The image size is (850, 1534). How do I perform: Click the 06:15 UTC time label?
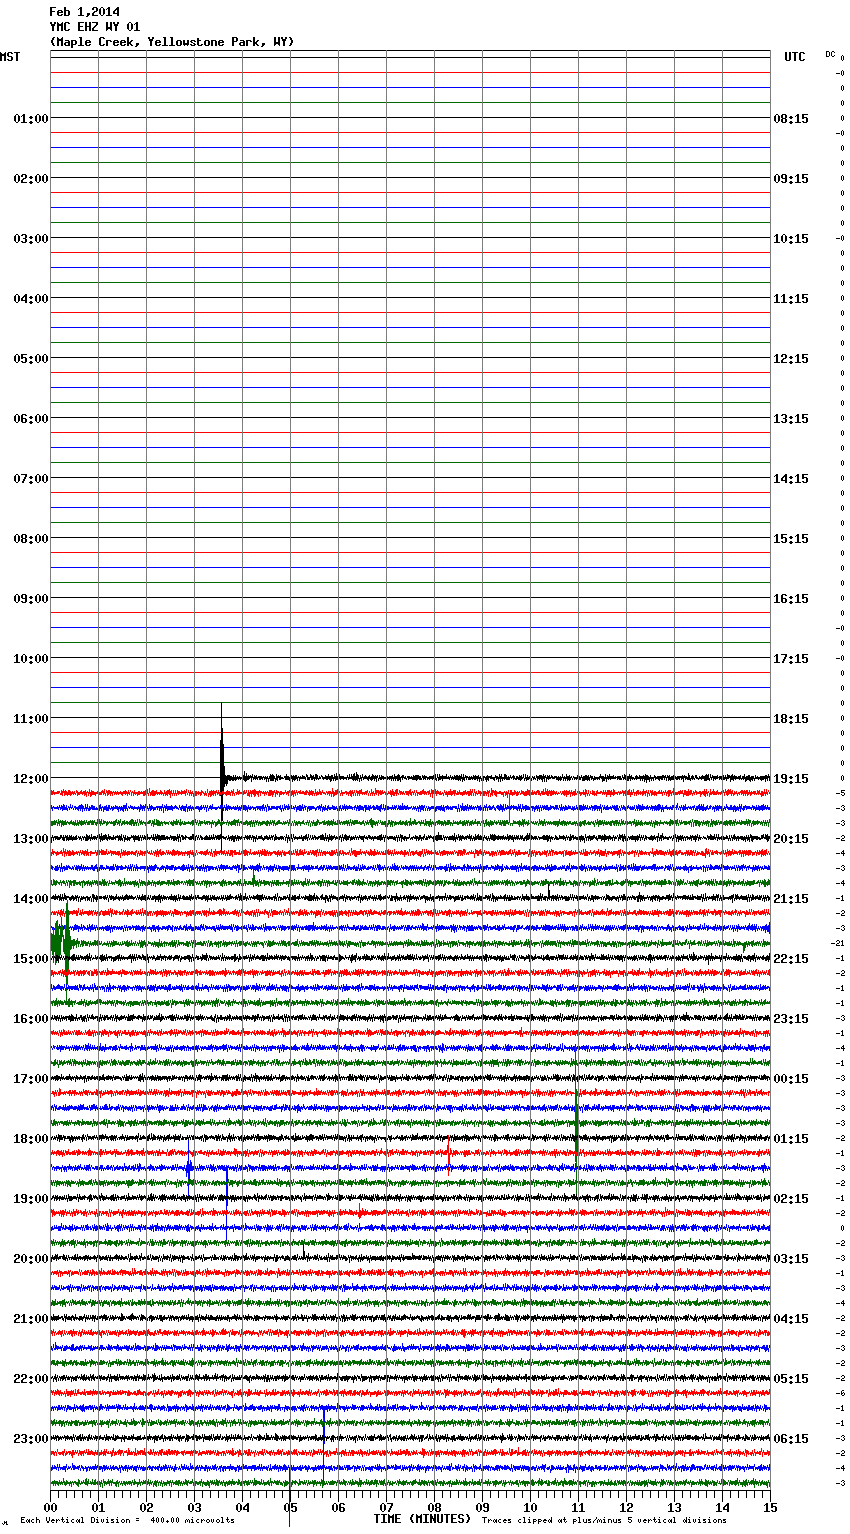point(791,1439)
